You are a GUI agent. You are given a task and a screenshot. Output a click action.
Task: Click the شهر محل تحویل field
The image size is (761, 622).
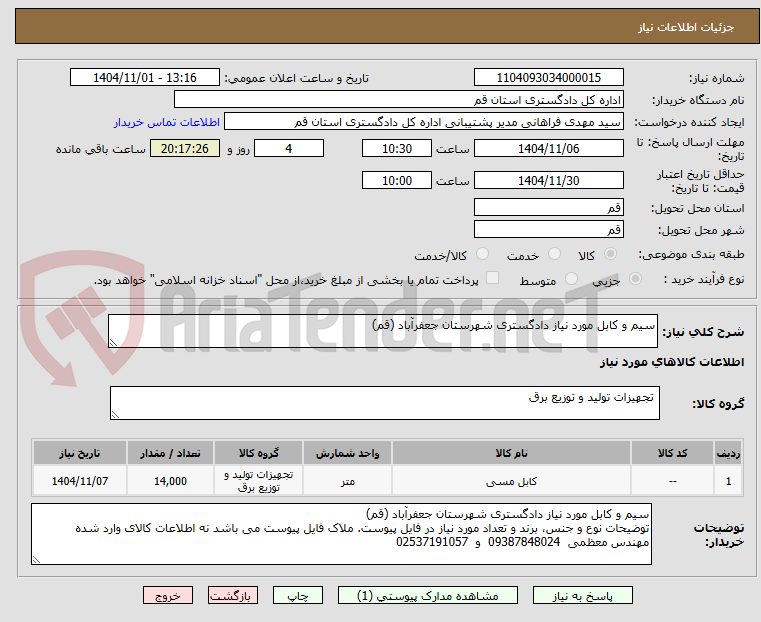(x=548, y=229)
